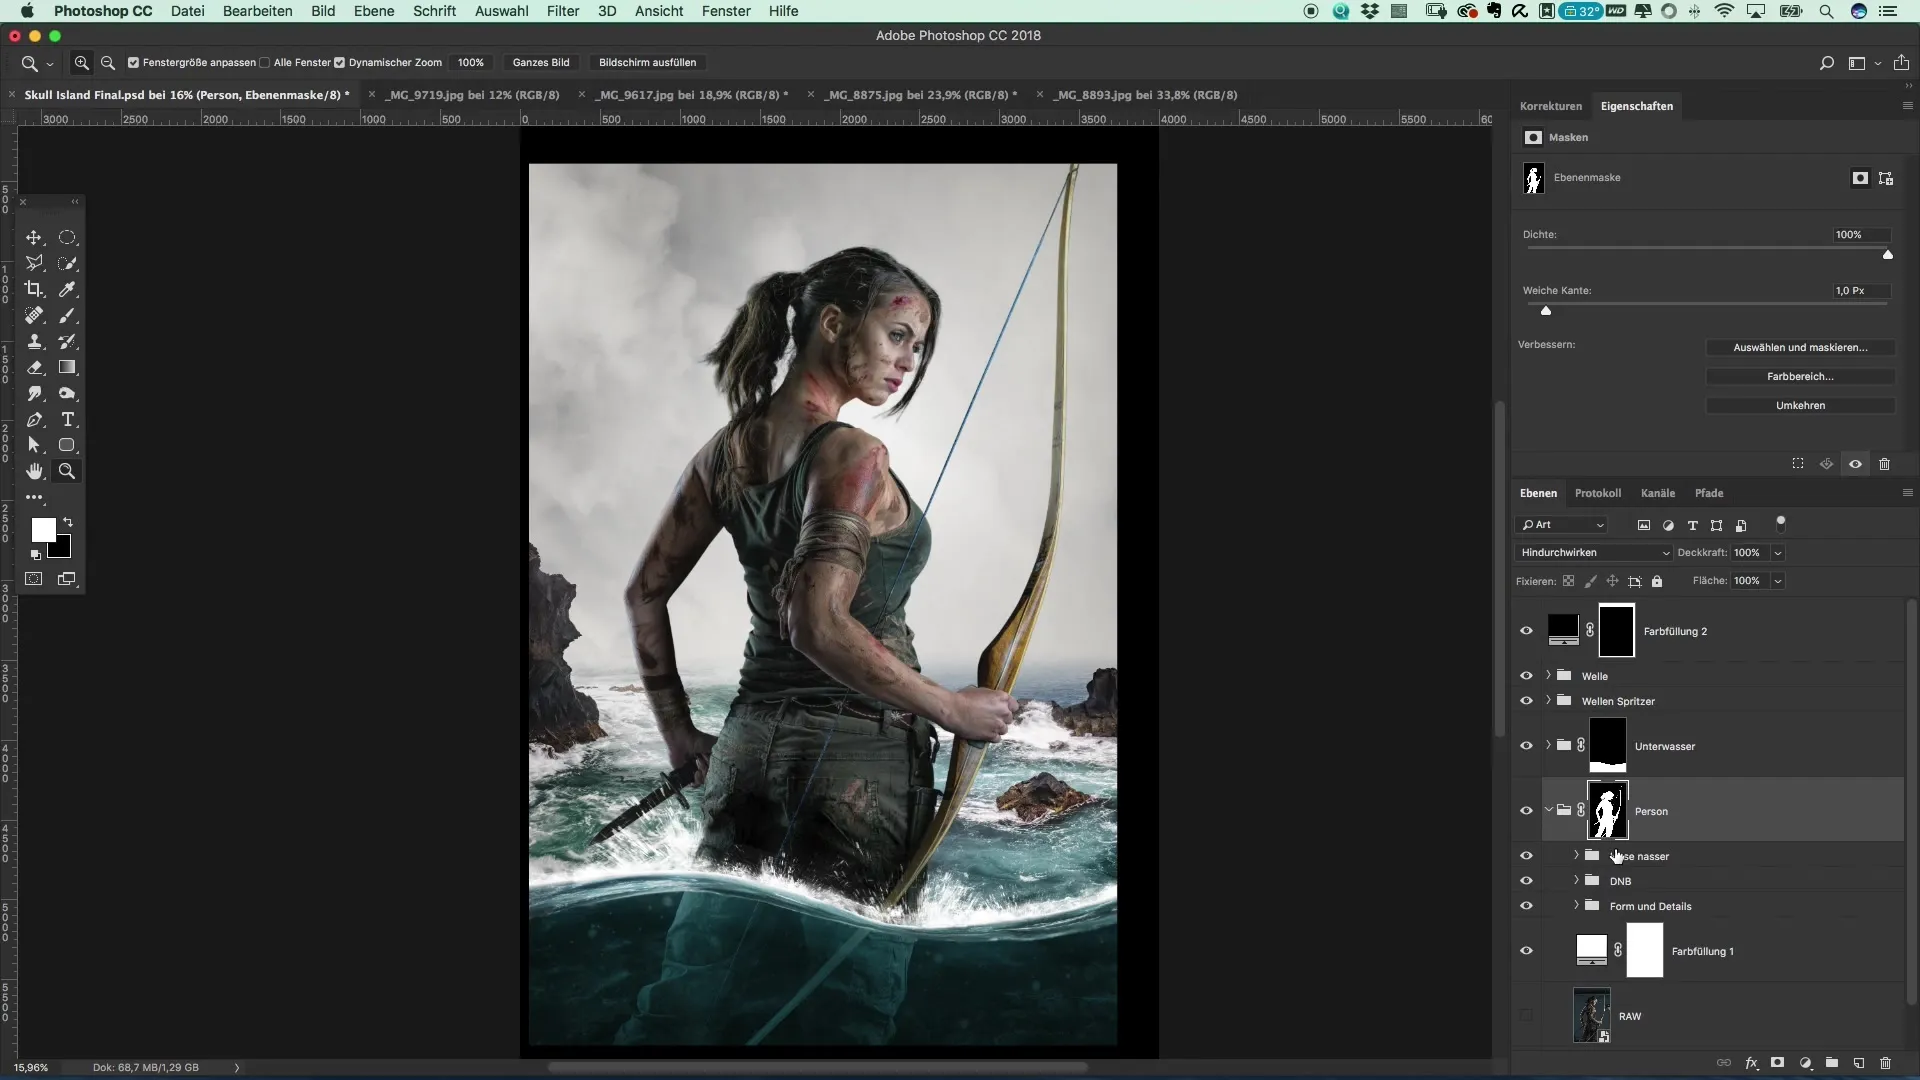Screen dimensions: 1920x1080
Task: Select the Crop tool
Action: [x=34, y=290]
